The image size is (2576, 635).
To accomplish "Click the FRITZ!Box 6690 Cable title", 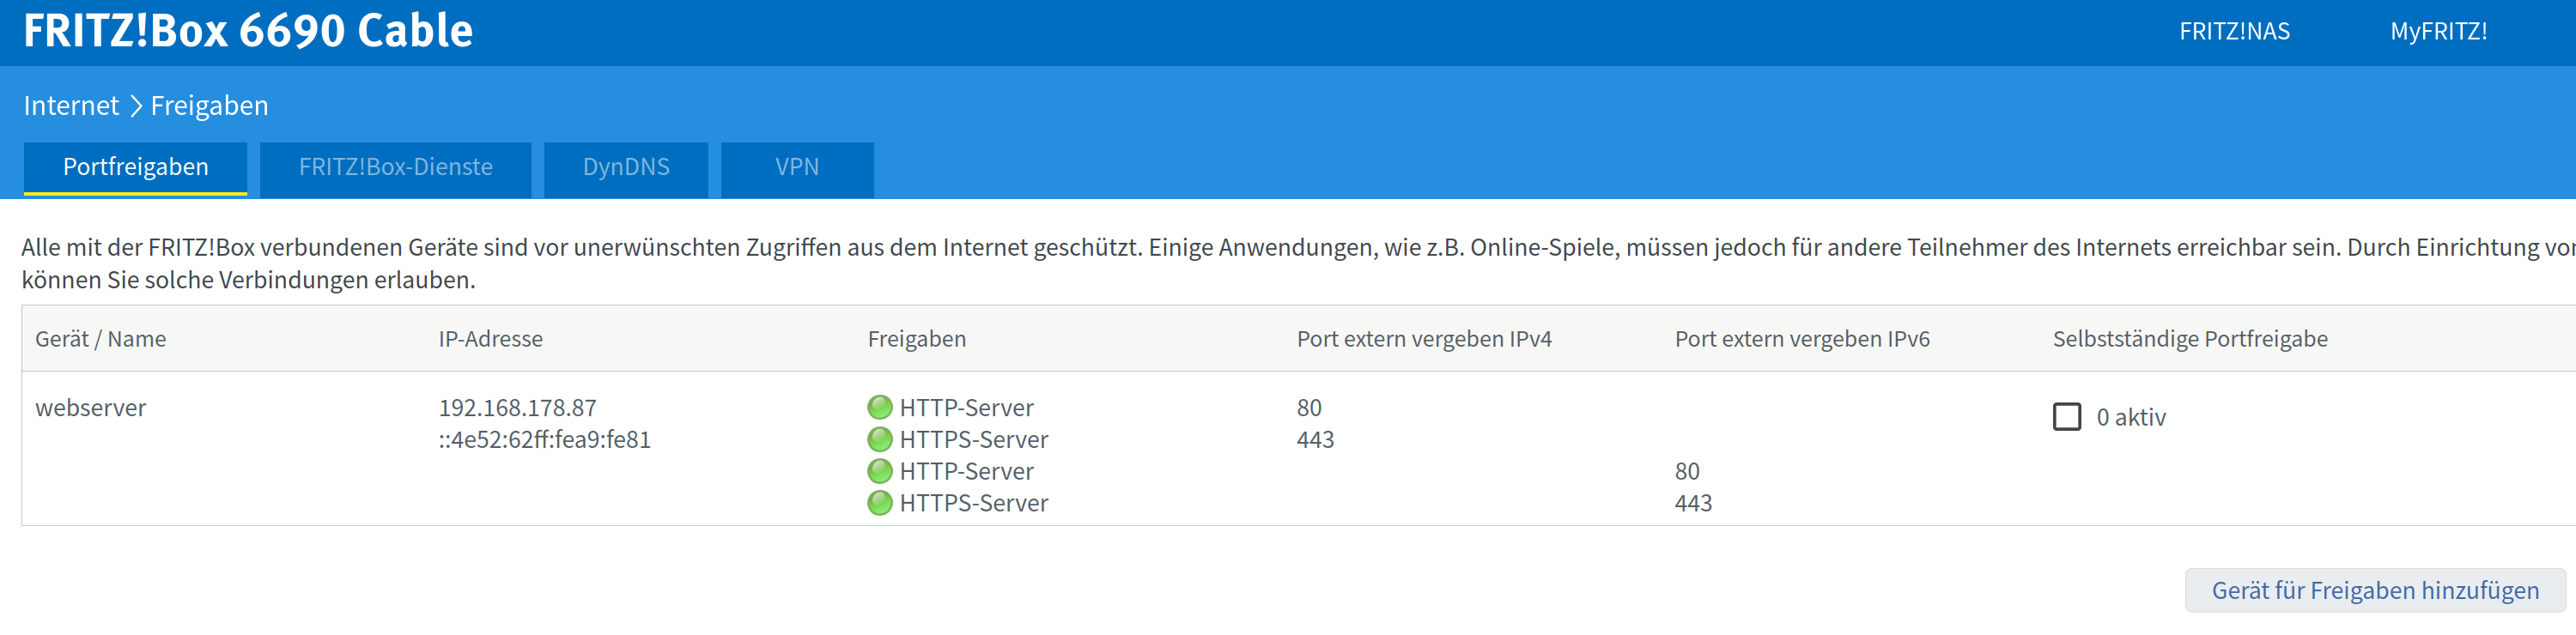I will (x=248, y=31).
